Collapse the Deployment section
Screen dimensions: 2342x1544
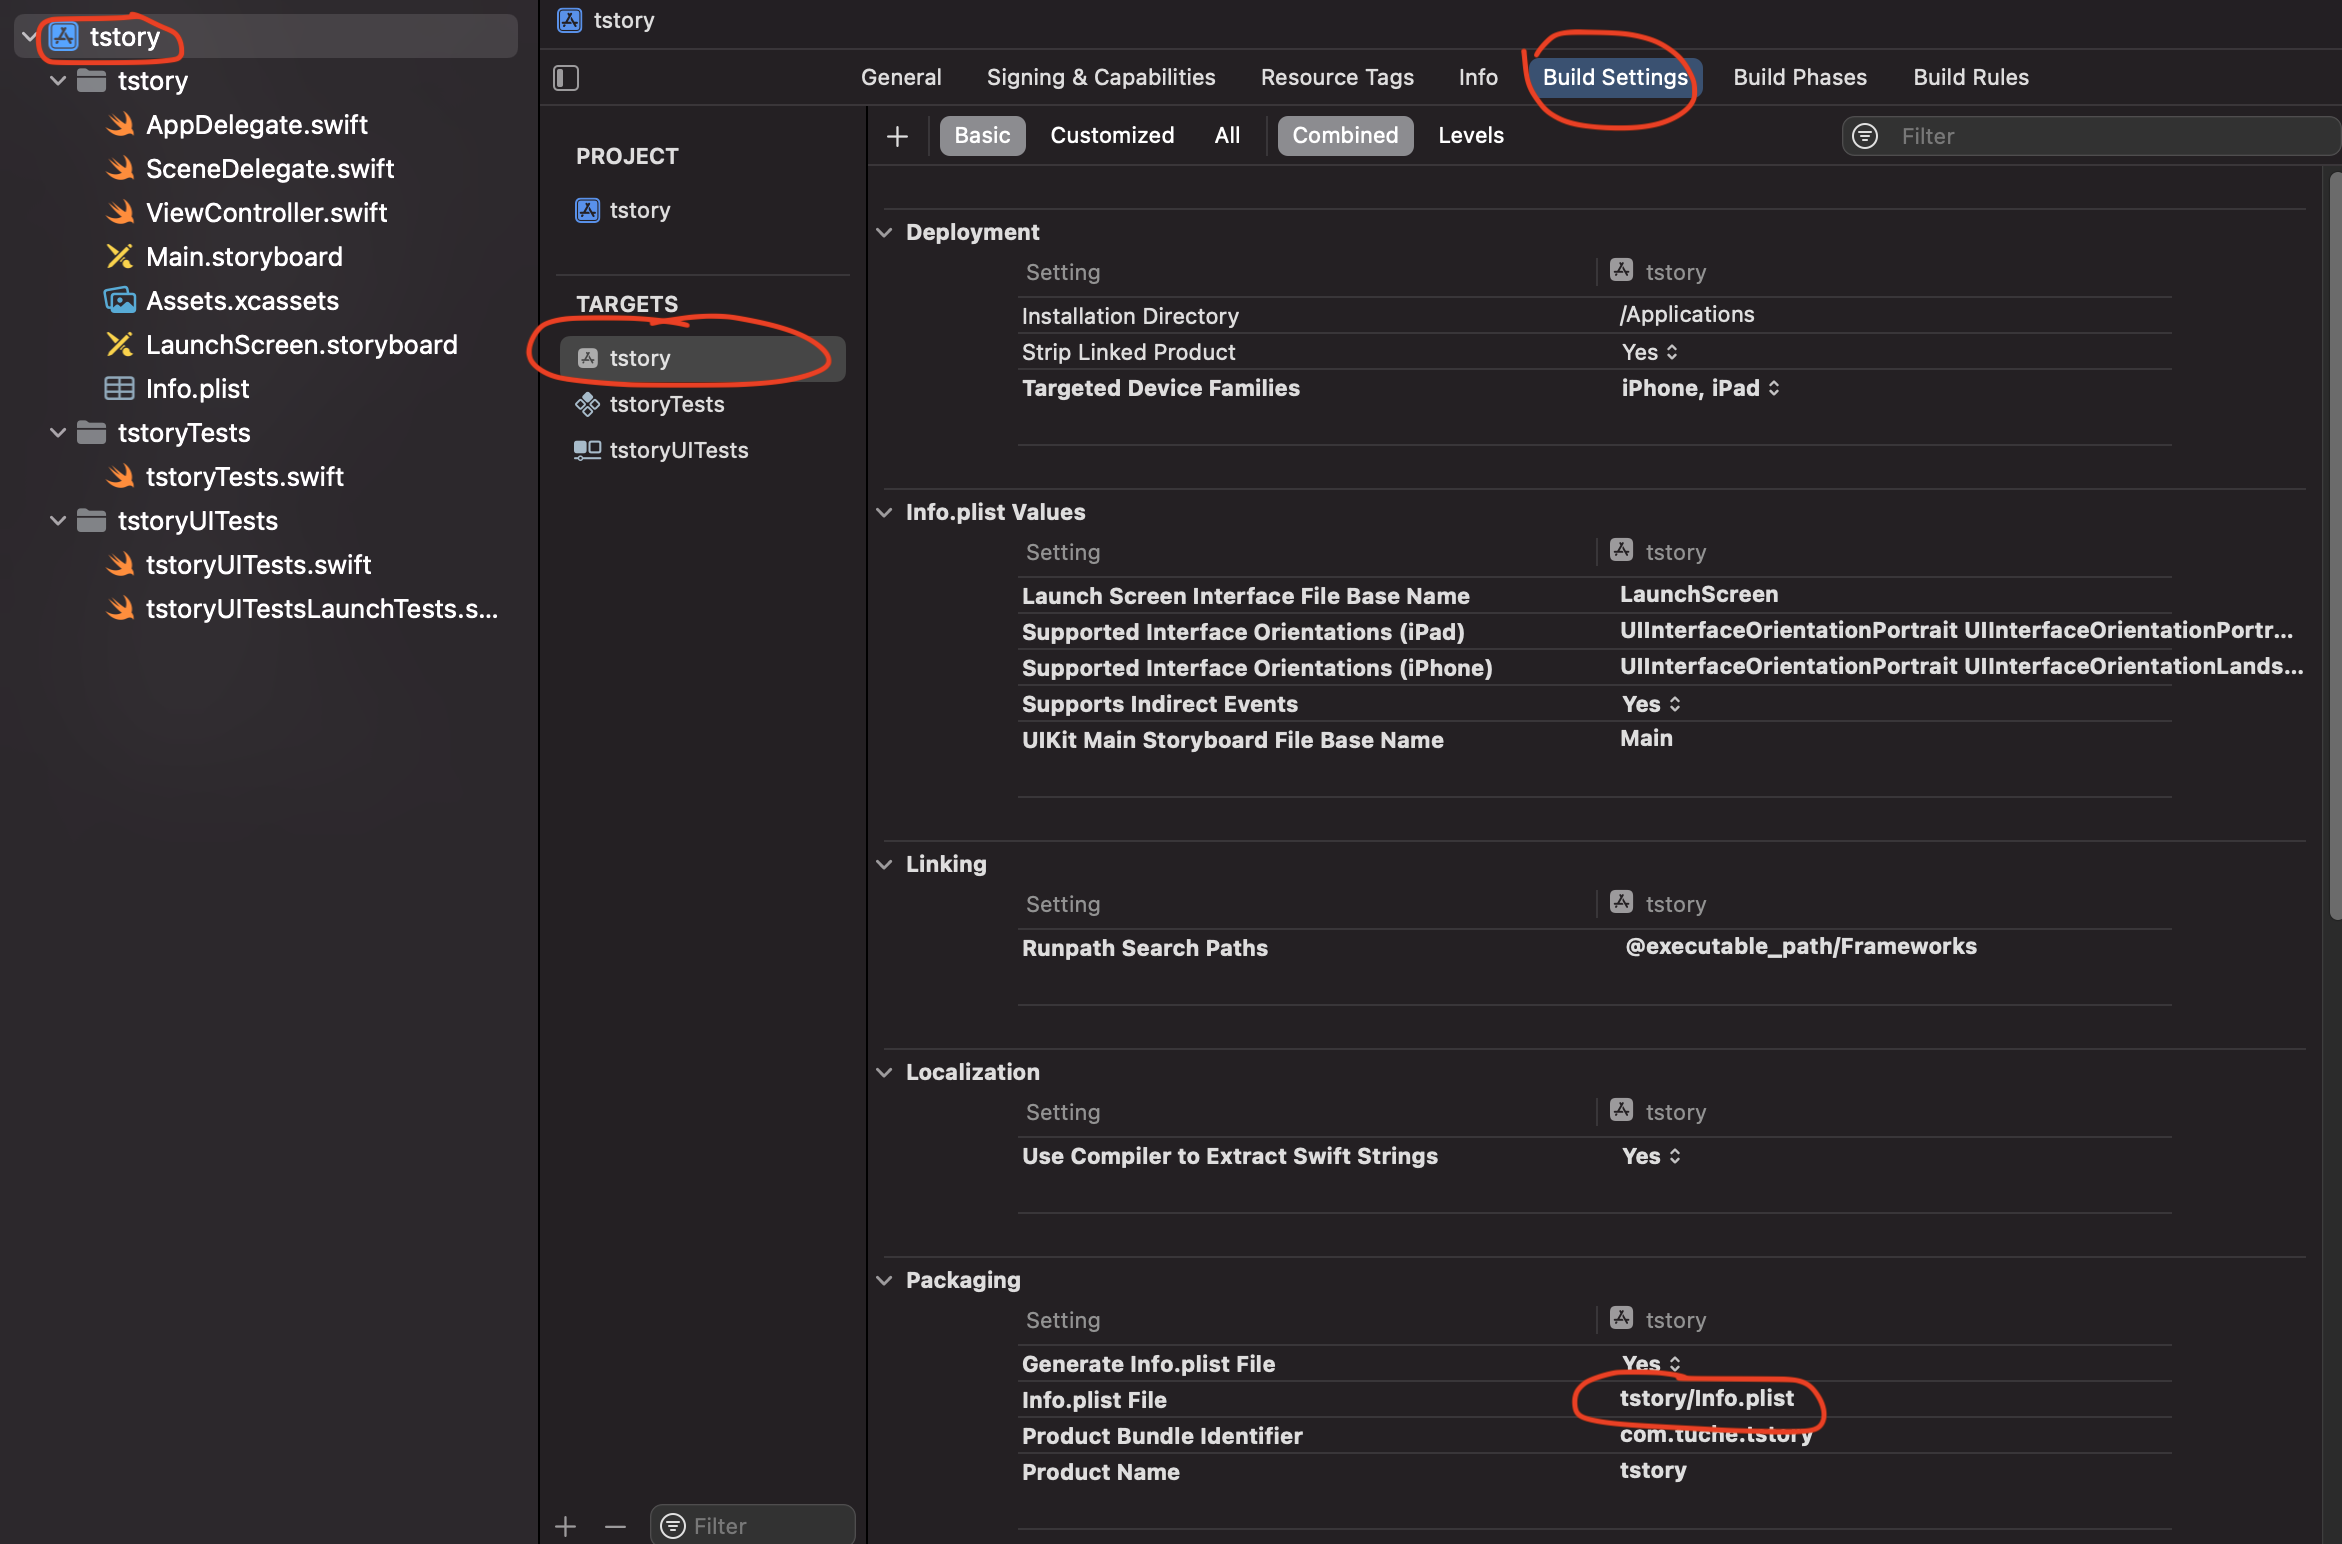884,232
